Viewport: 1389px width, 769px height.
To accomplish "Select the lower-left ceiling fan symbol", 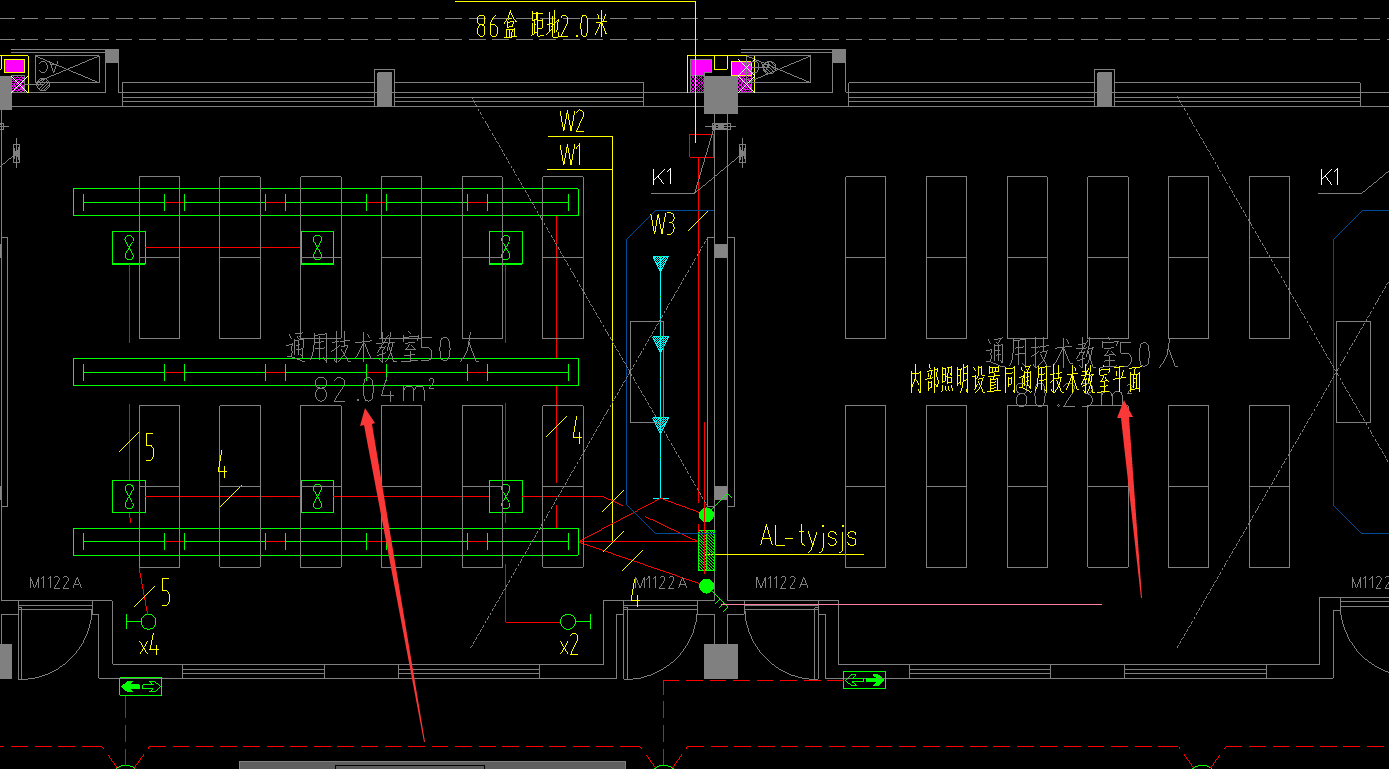I will [x=129, y=497].
